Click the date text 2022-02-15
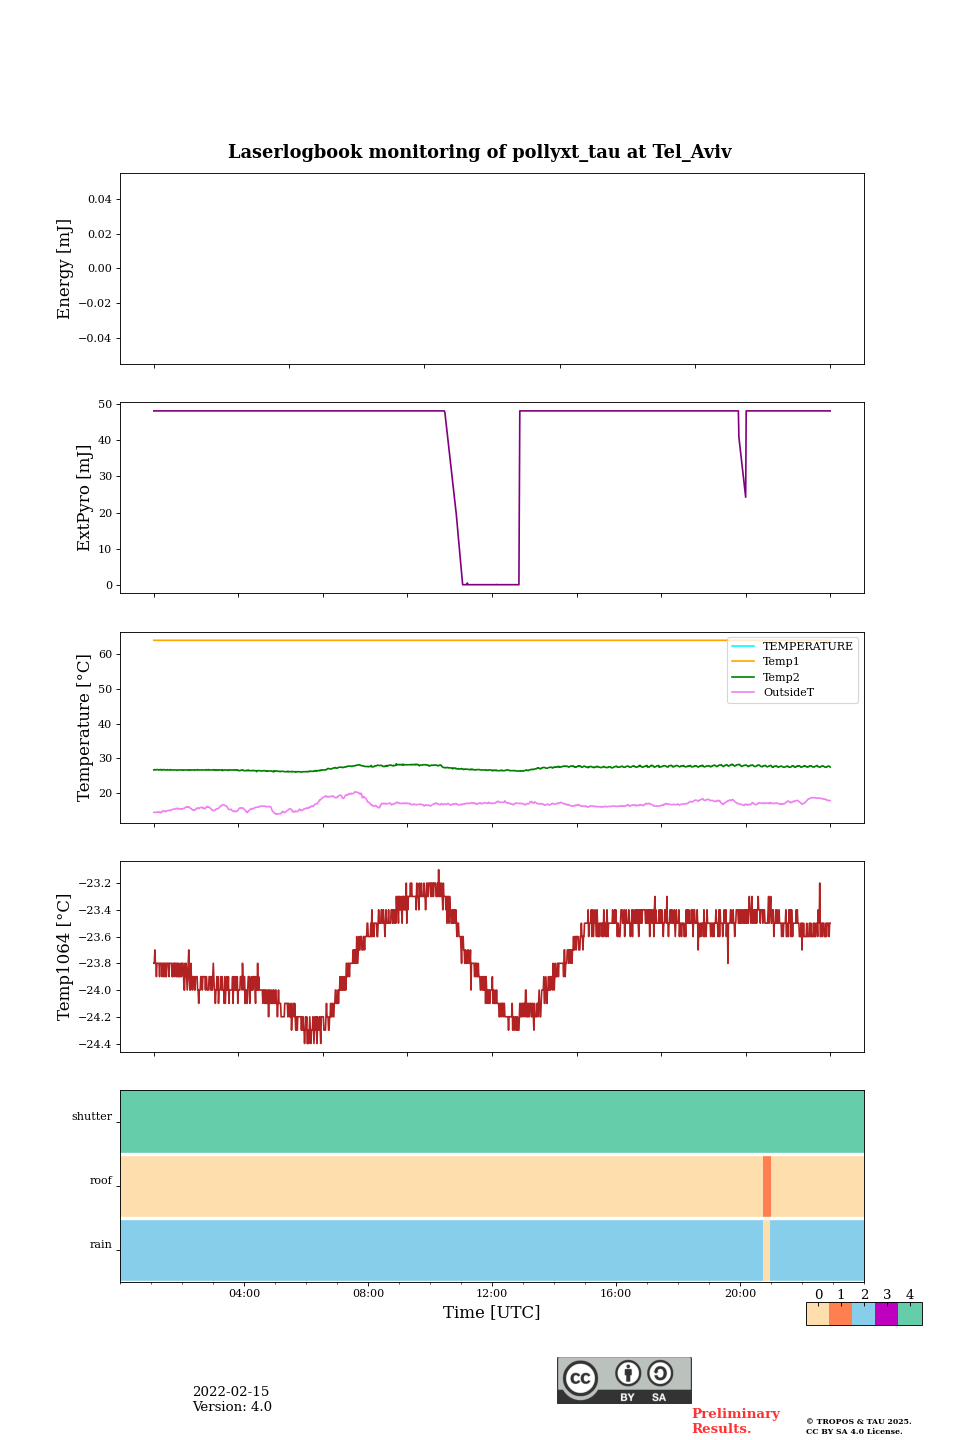Image resolution: width=960 pixels, height=1440 pixels. pos(231,1392)
